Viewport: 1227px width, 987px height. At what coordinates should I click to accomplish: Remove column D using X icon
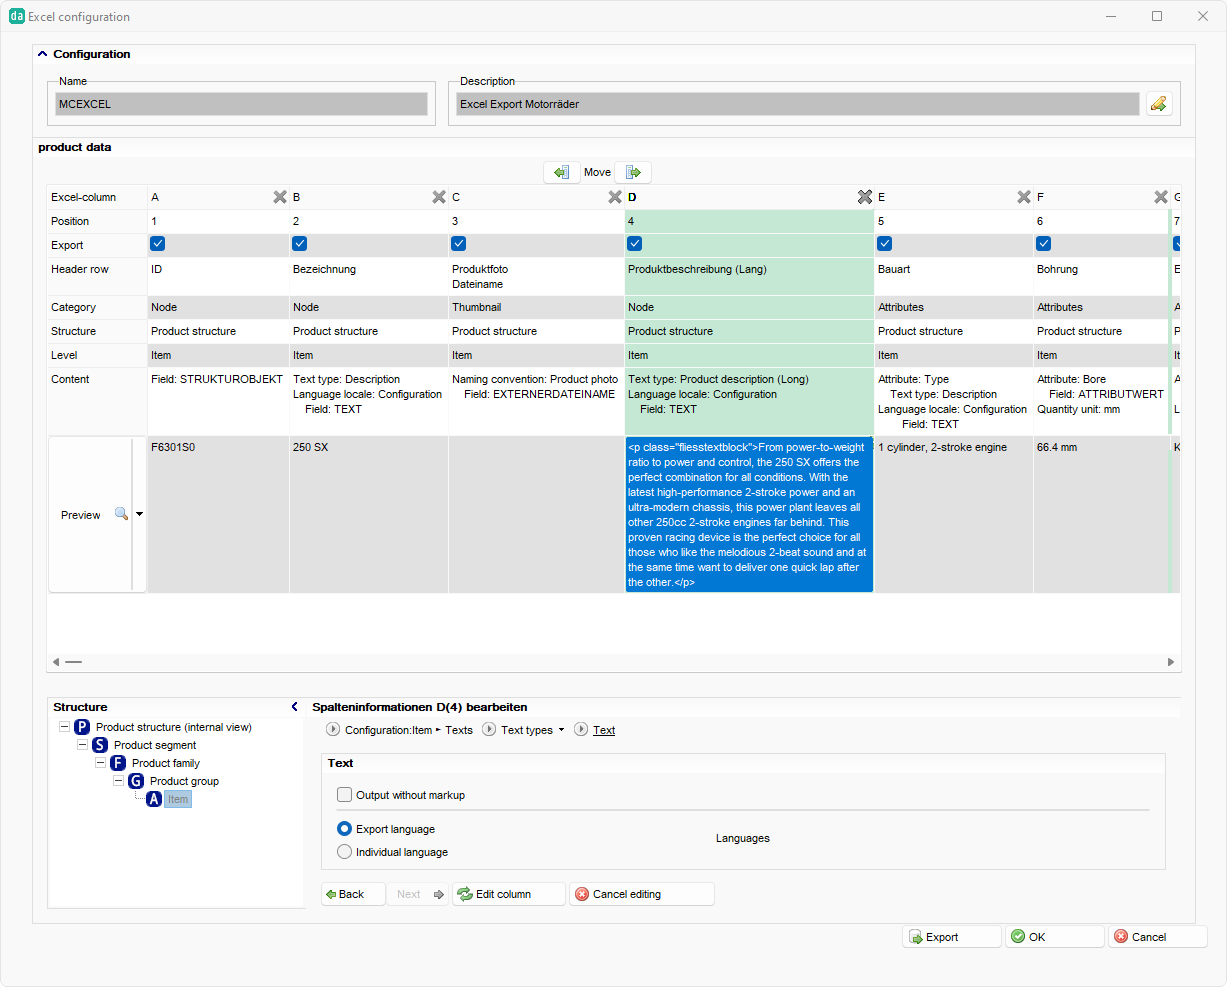pyautogui.click(x=865, y=197)
